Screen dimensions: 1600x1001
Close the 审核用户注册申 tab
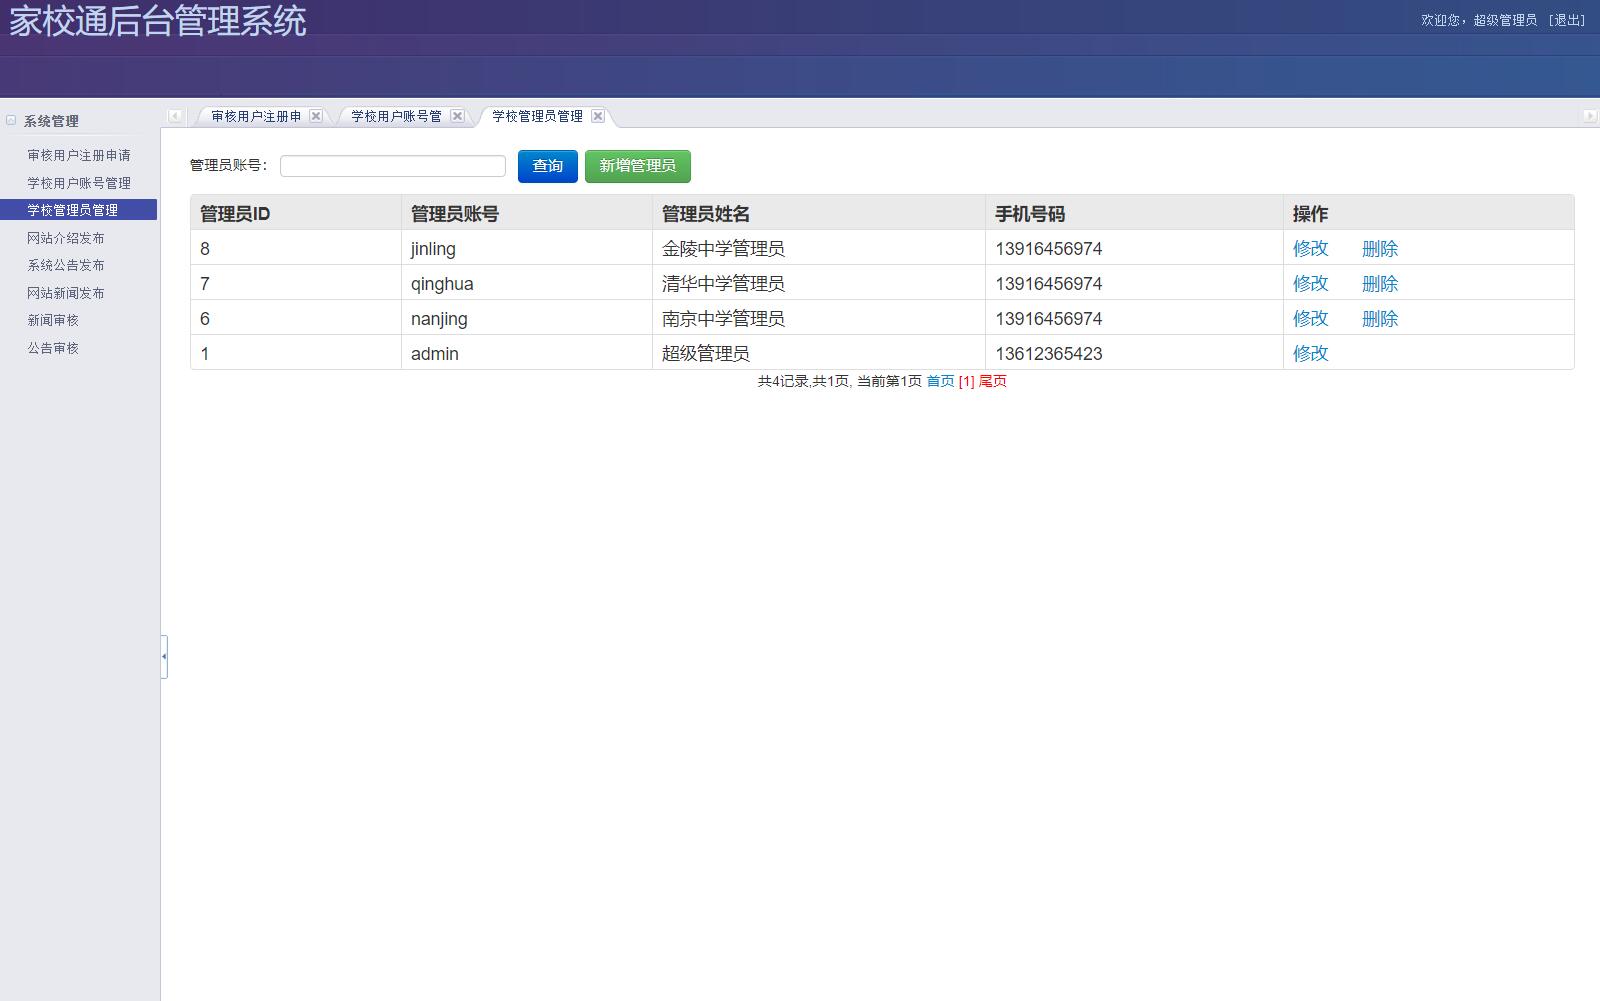coord(316,116)
